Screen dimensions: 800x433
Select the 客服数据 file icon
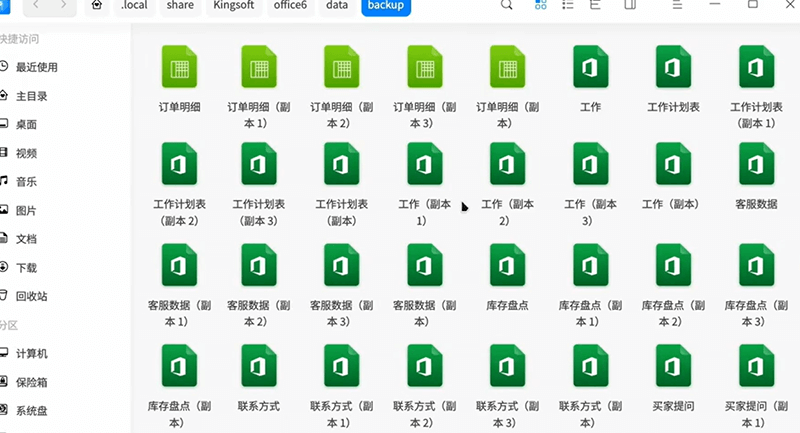click(x=756, y=164)
